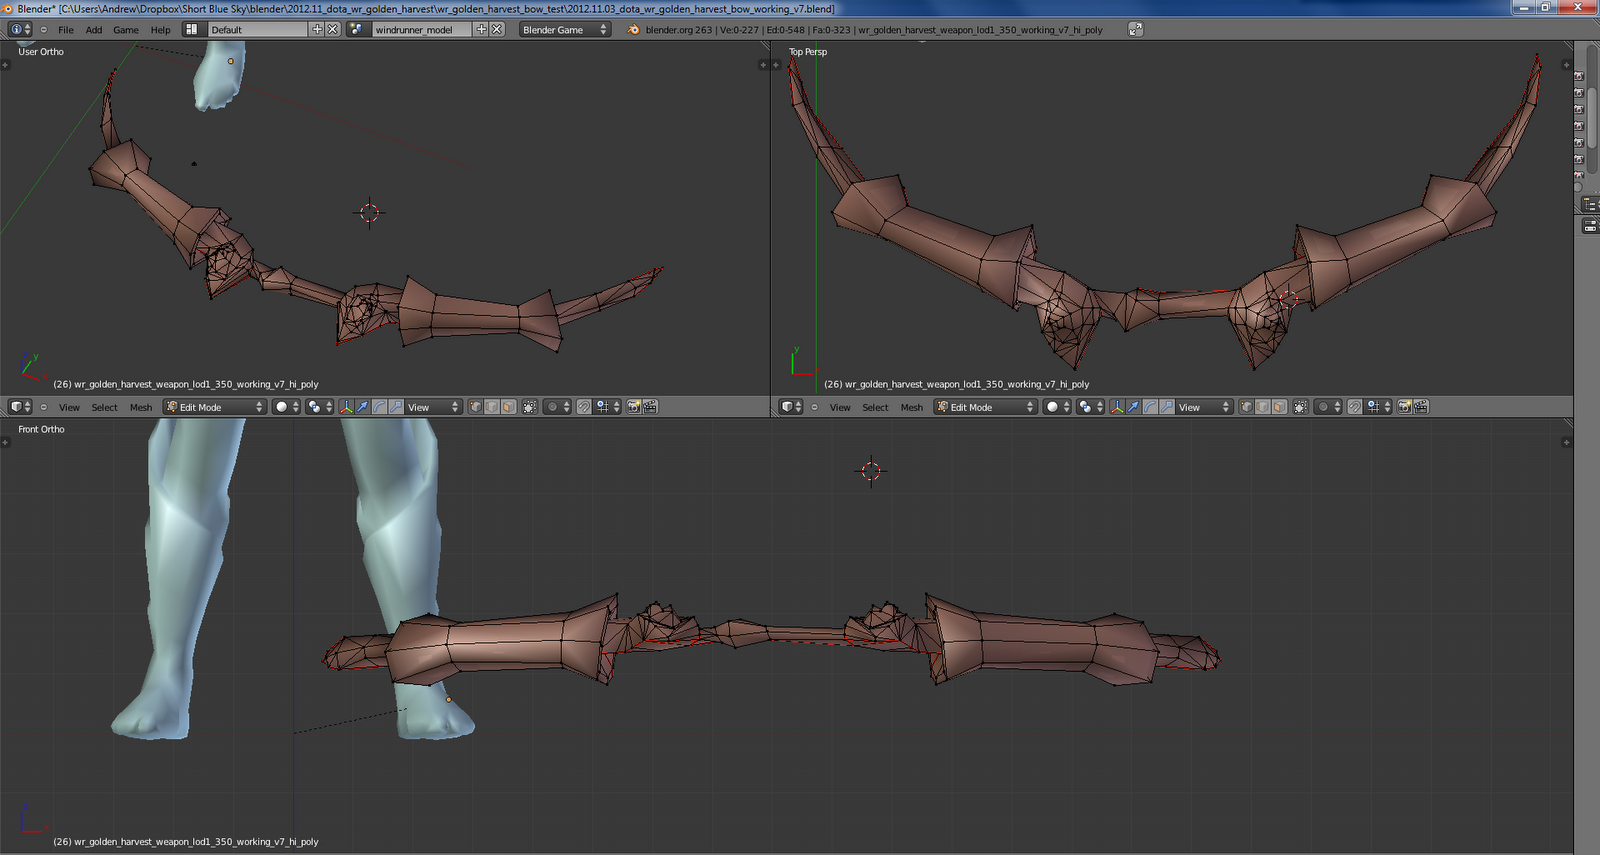The width and height of the screenshot is (1600, 855).
Task: Open viewport shading dropdown in right viewport
Action: [x=1057, y=407]
